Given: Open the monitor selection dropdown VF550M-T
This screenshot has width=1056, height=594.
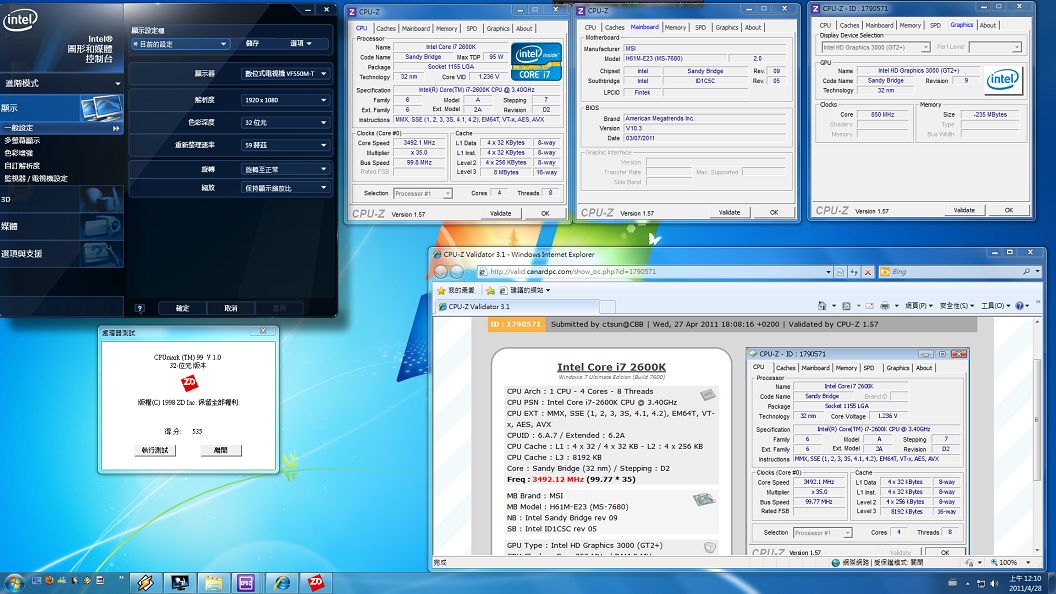Looking at the screenshot, I should [286, 73].
